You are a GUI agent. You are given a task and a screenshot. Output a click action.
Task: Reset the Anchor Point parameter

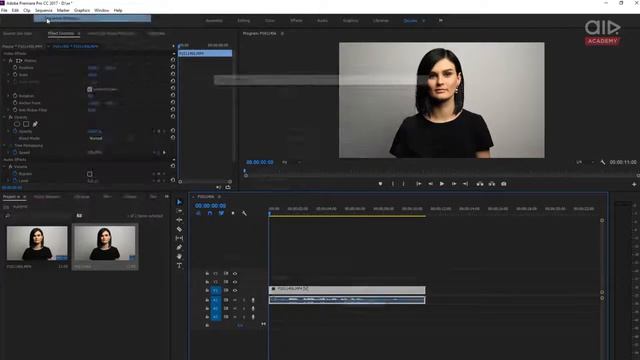[x=173, y=102]
